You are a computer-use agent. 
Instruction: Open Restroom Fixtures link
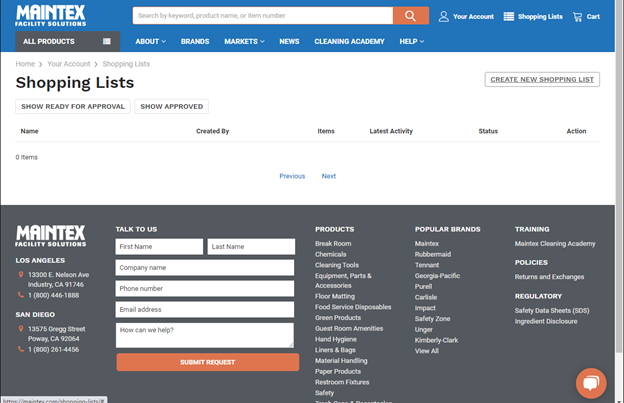point(342,382)
